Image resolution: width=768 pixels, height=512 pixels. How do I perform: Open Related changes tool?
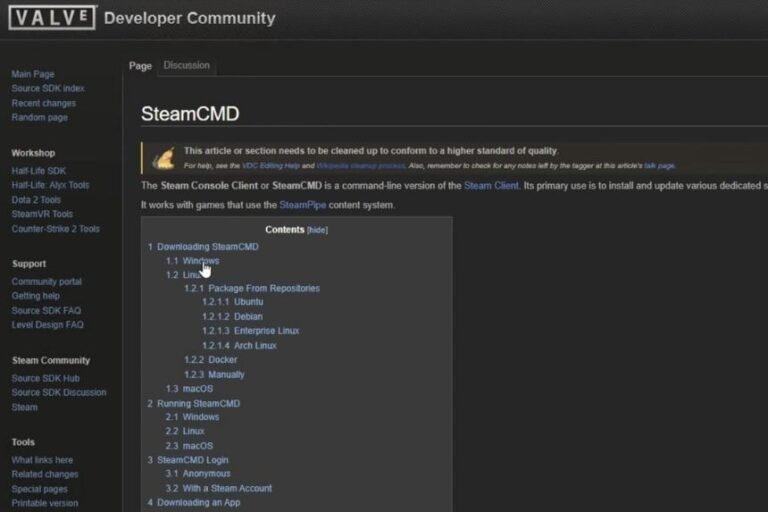45,474
